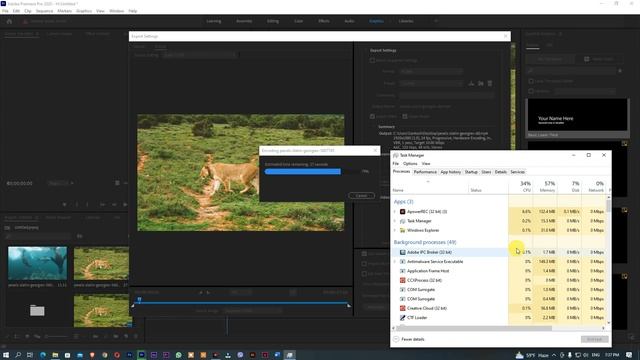Expand the Windows Explorer process row
The image size is (640, 360).
pyautogui.click(x=395, y=230)
